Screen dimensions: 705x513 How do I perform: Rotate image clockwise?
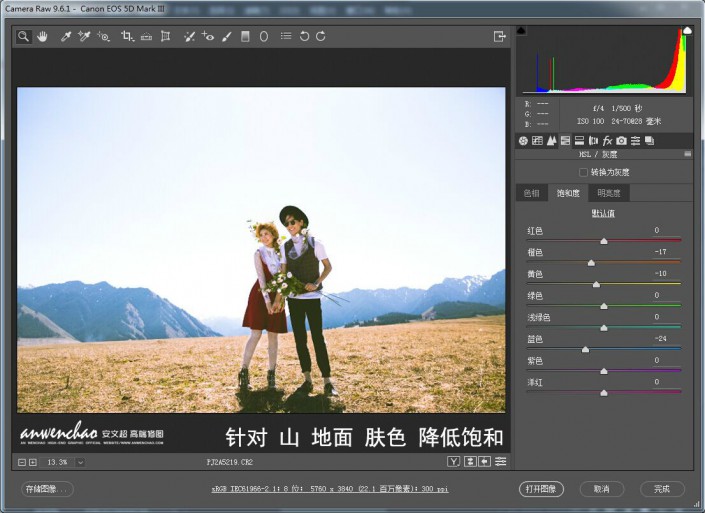pyautogui.click(x=321, y=36)
